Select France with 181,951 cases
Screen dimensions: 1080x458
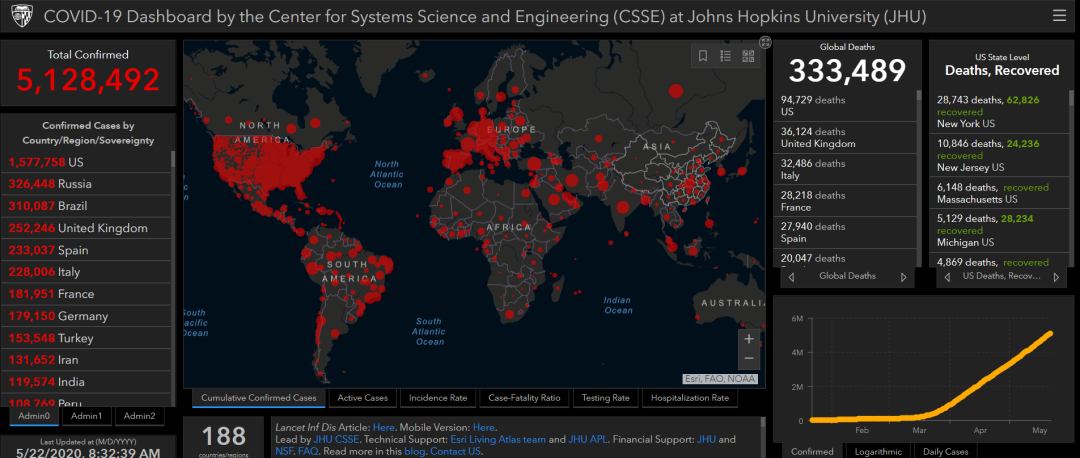[x=86, y=294]
